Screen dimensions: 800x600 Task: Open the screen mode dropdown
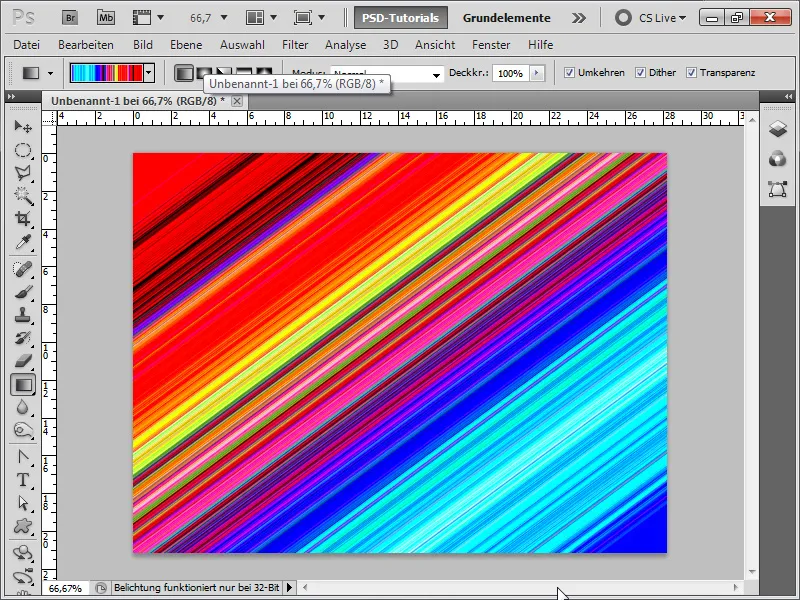(x=321, y=18)
